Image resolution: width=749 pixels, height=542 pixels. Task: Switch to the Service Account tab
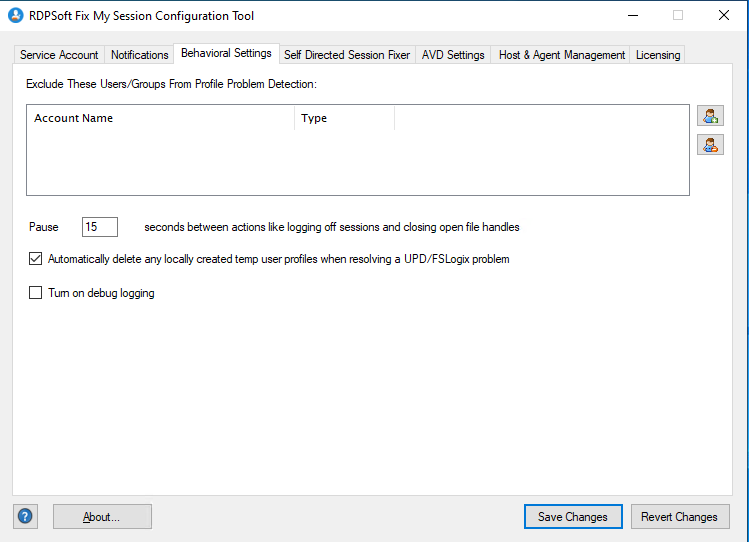point(59,55)
